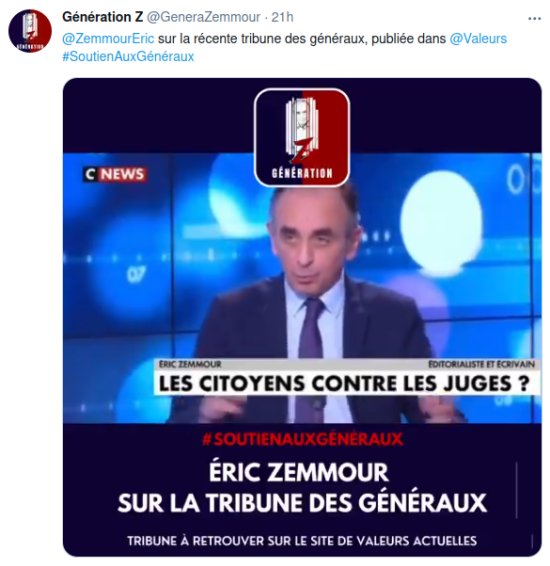Click the 'ÉDITORIALISTE ET ÉCRIVAIN' caption label
Screen dimensions: 550x566
pos(482,365)
